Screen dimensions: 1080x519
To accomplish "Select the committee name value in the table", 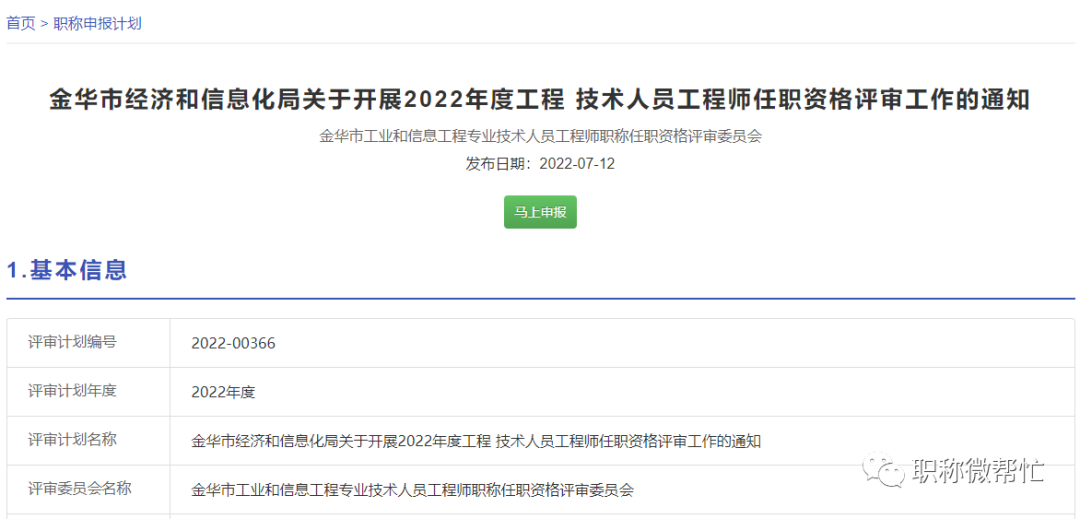I will (x=413, y=490).
